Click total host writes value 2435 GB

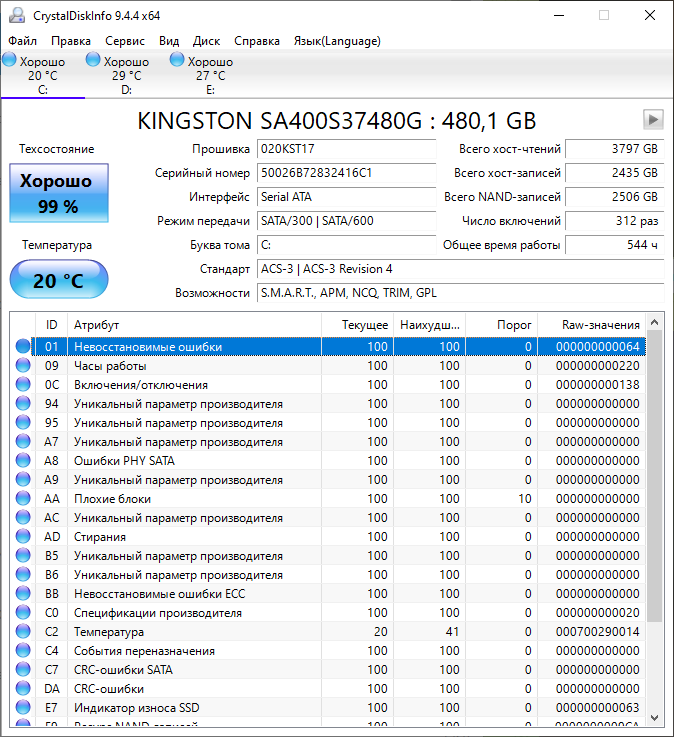614,173
